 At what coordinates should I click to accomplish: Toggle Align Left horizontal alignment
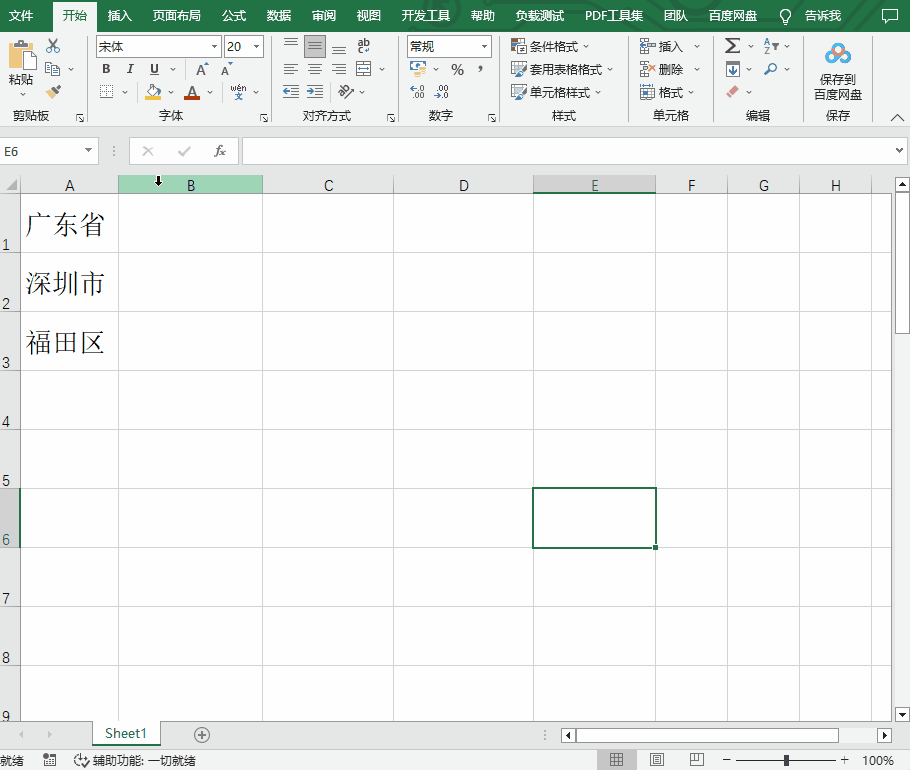pos(291,69)
